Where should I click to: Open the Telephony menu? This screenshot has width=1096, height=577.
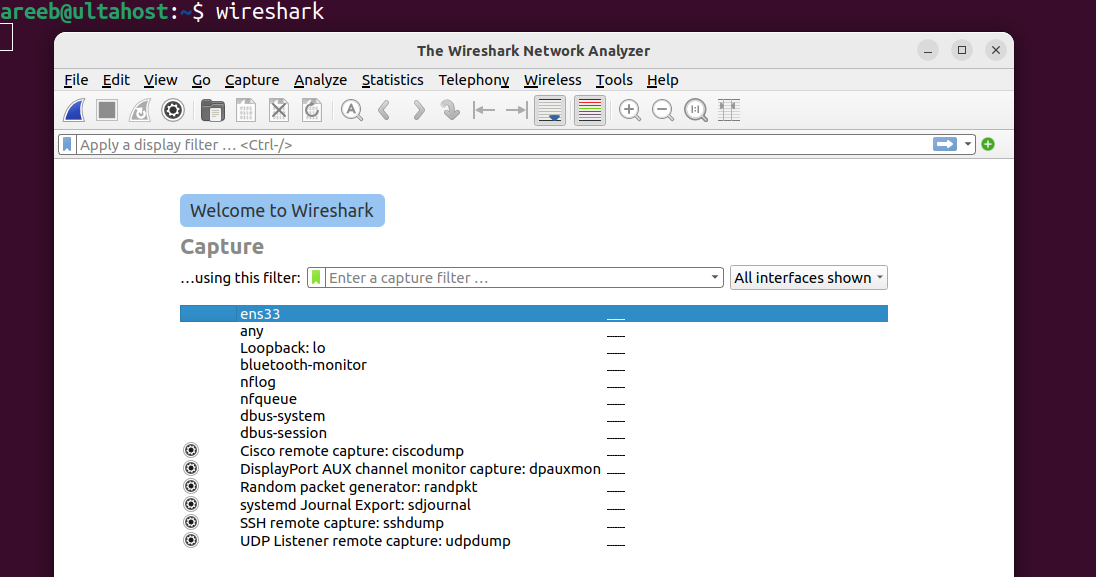(474, 80)
